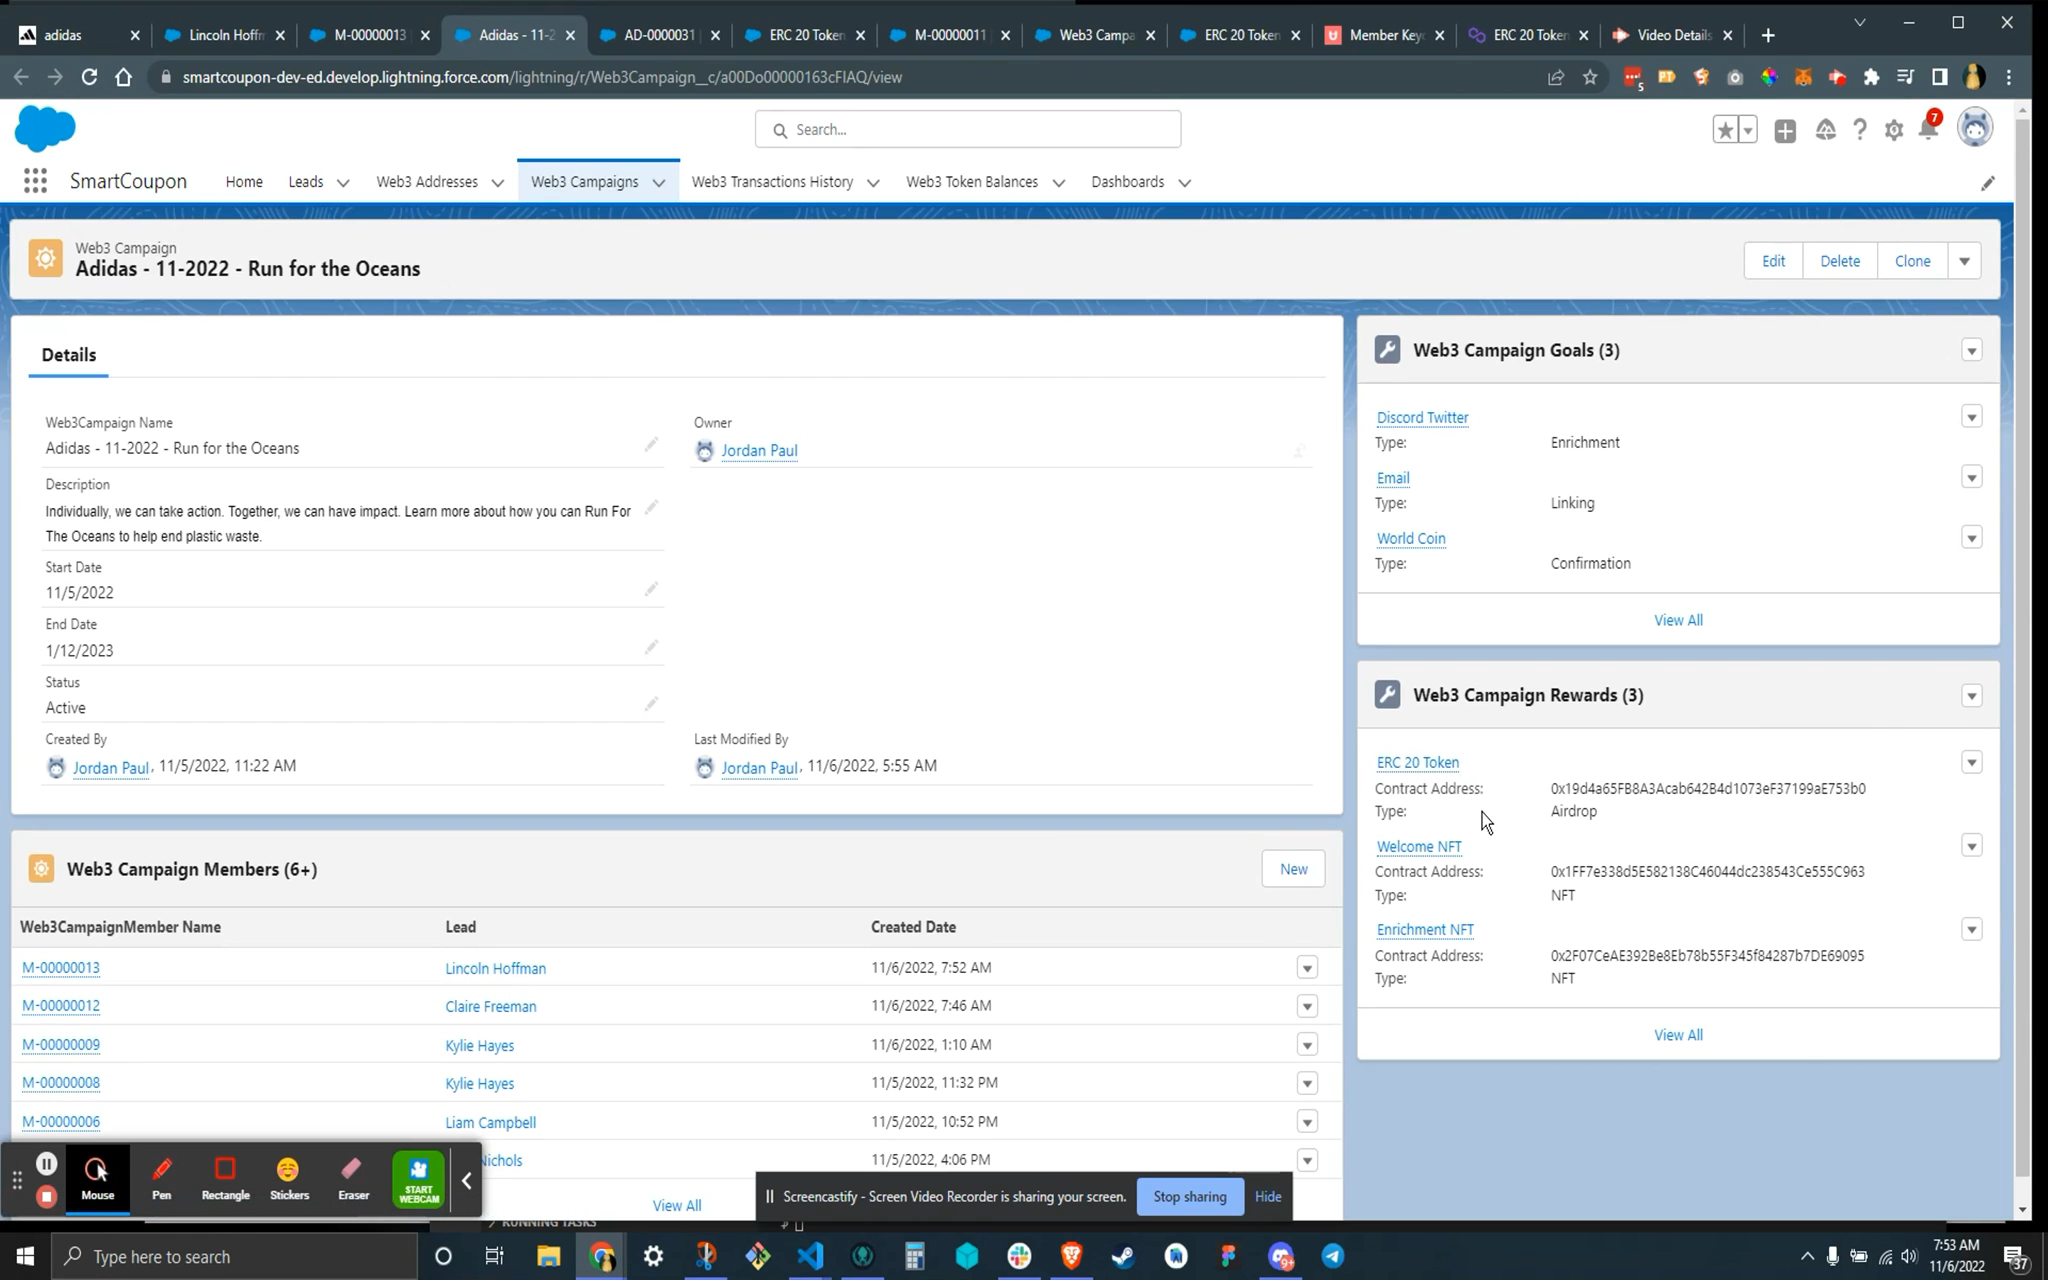Add a New campaign member
The width and height of the screenshot is (2048, 1280).
coord(1293,869)
